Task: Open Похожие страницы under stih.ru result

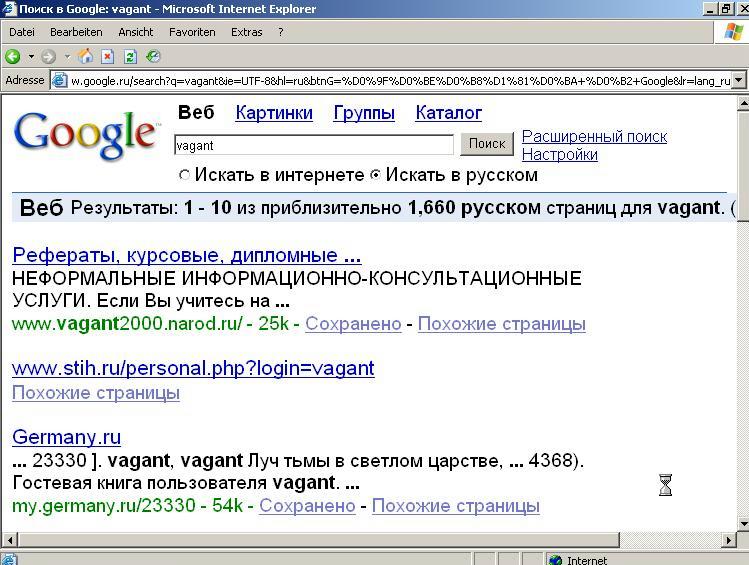Action: [96, 393]
